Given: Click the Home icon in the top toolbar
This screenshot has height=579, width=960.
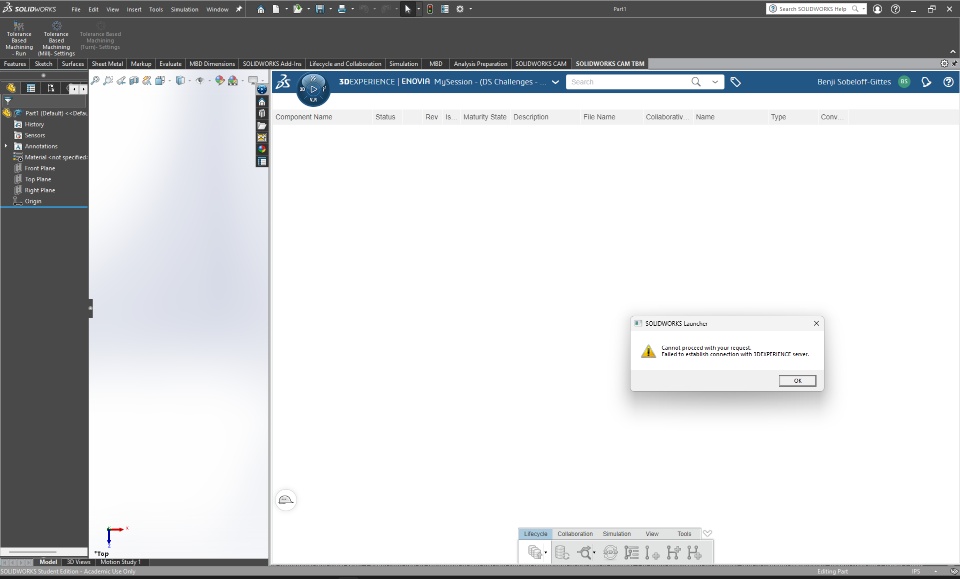Looking at the screenshot, I should pyautogui.click(x=261, y=9).
